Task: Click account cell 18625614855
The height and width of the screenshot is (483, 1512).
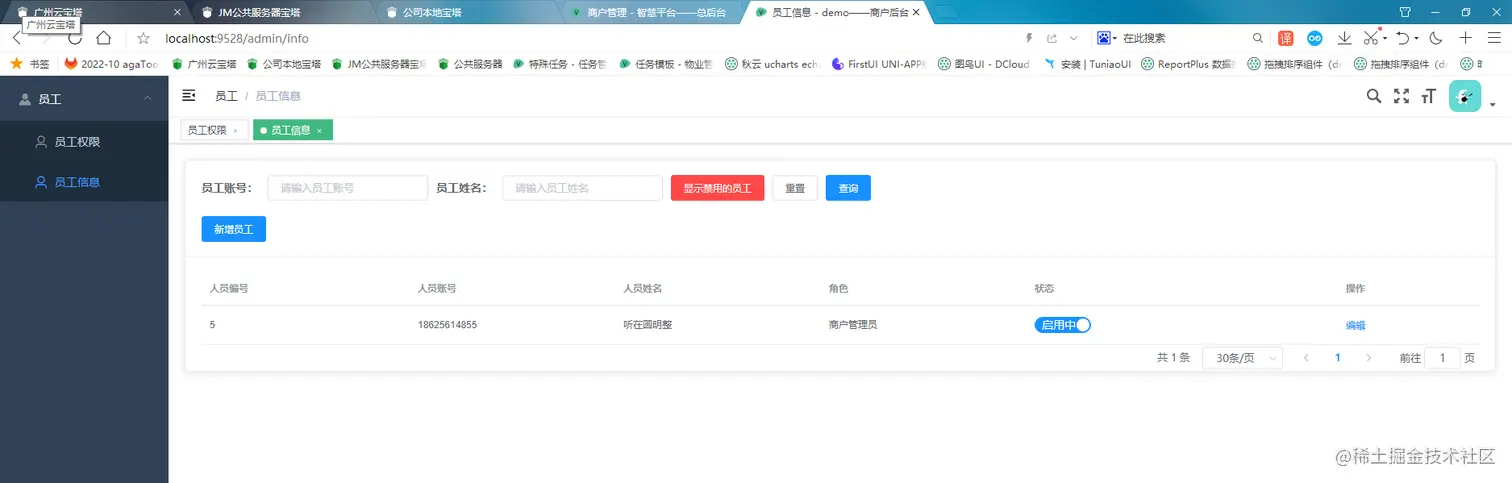Action: pos(447,325)
